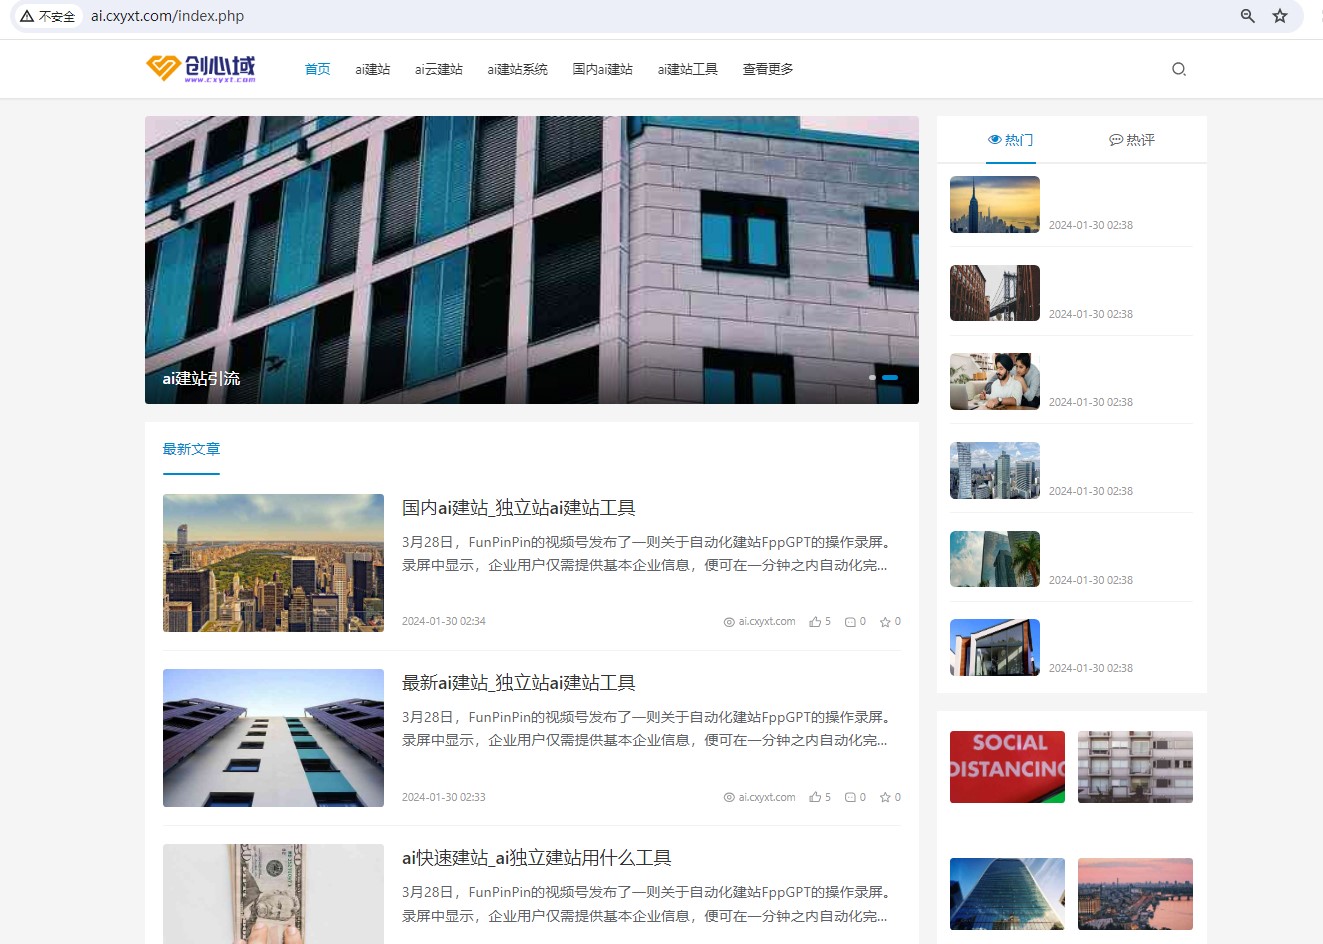
Task: Click the SOCIAL DISTANCING image tile
Action: [x=1007, y=767]
